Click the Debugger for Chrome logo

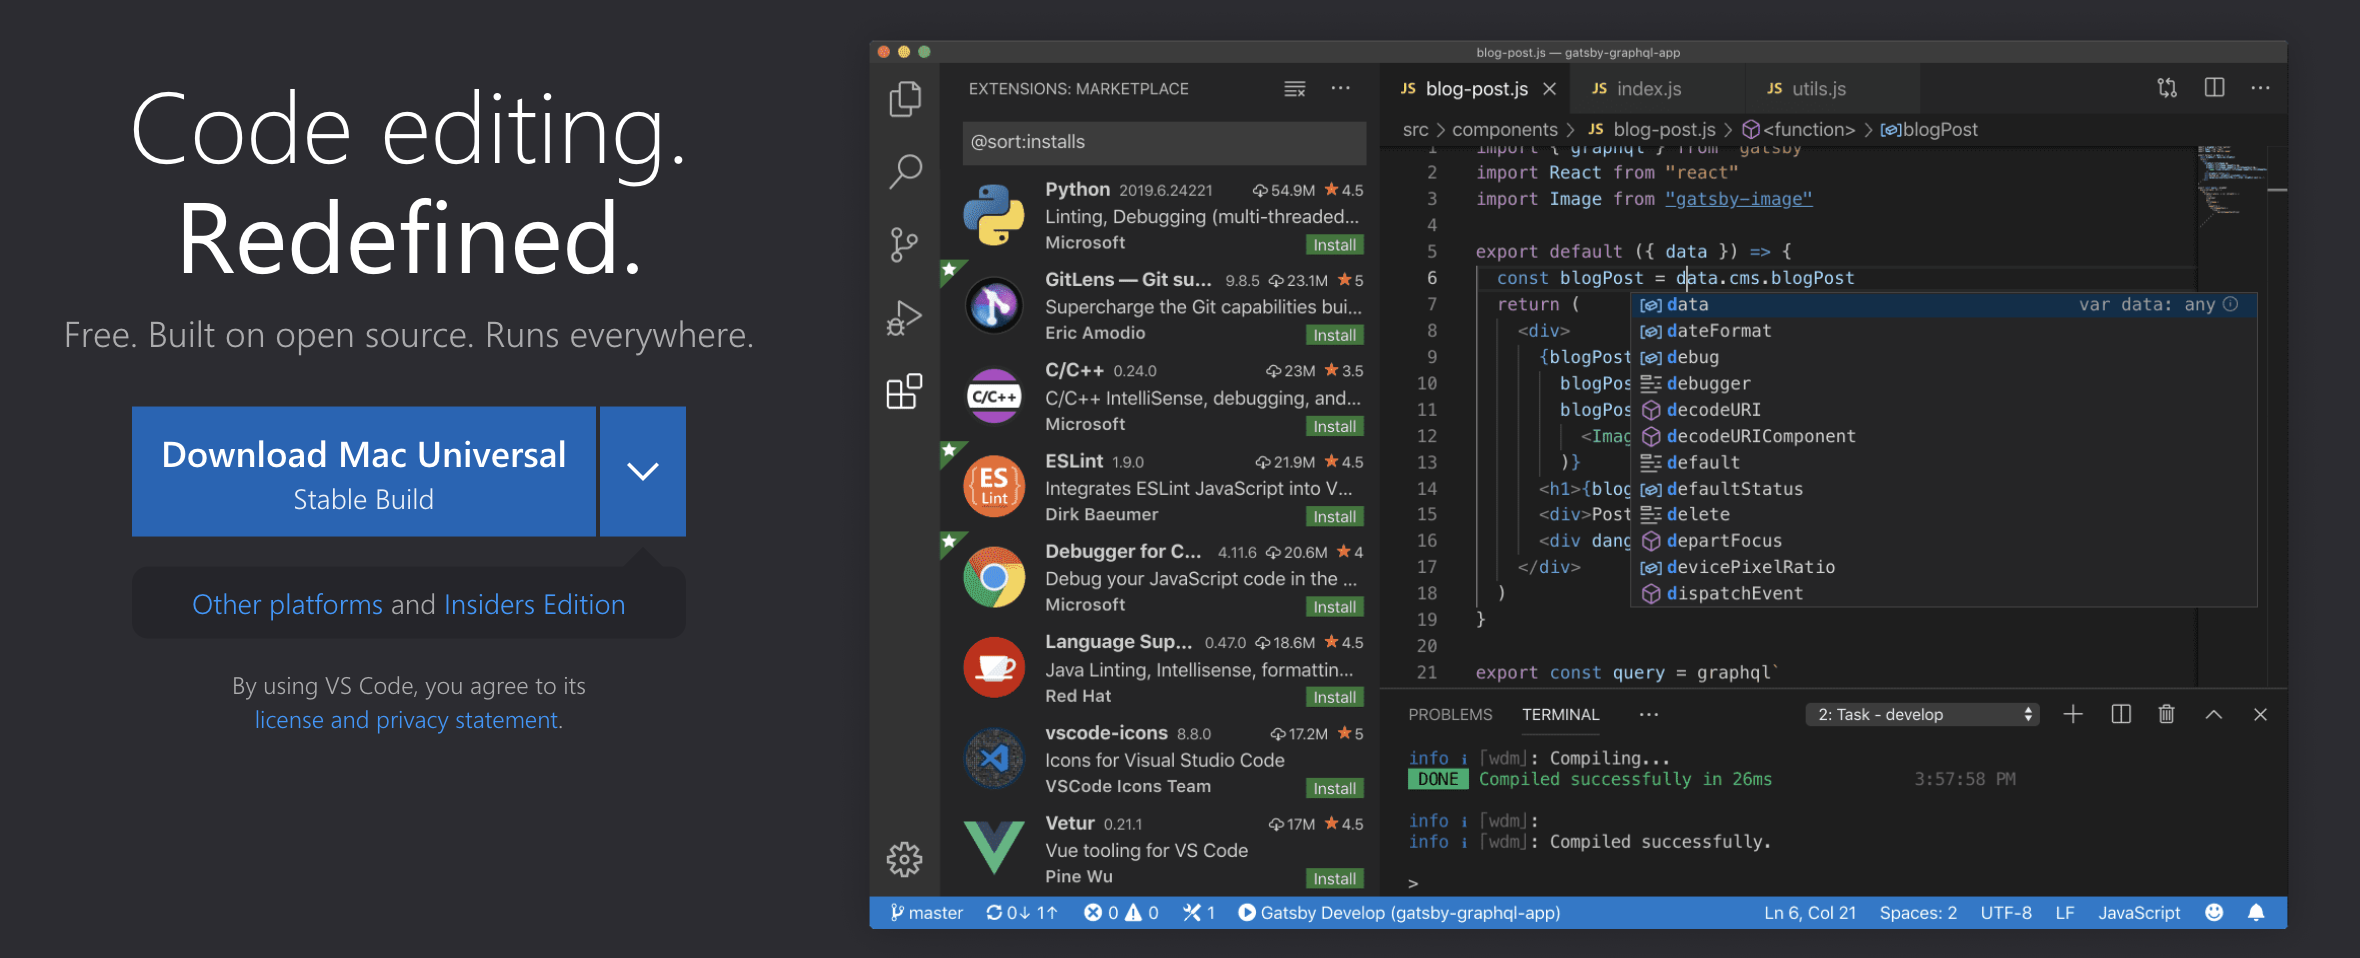coord(994,577)
